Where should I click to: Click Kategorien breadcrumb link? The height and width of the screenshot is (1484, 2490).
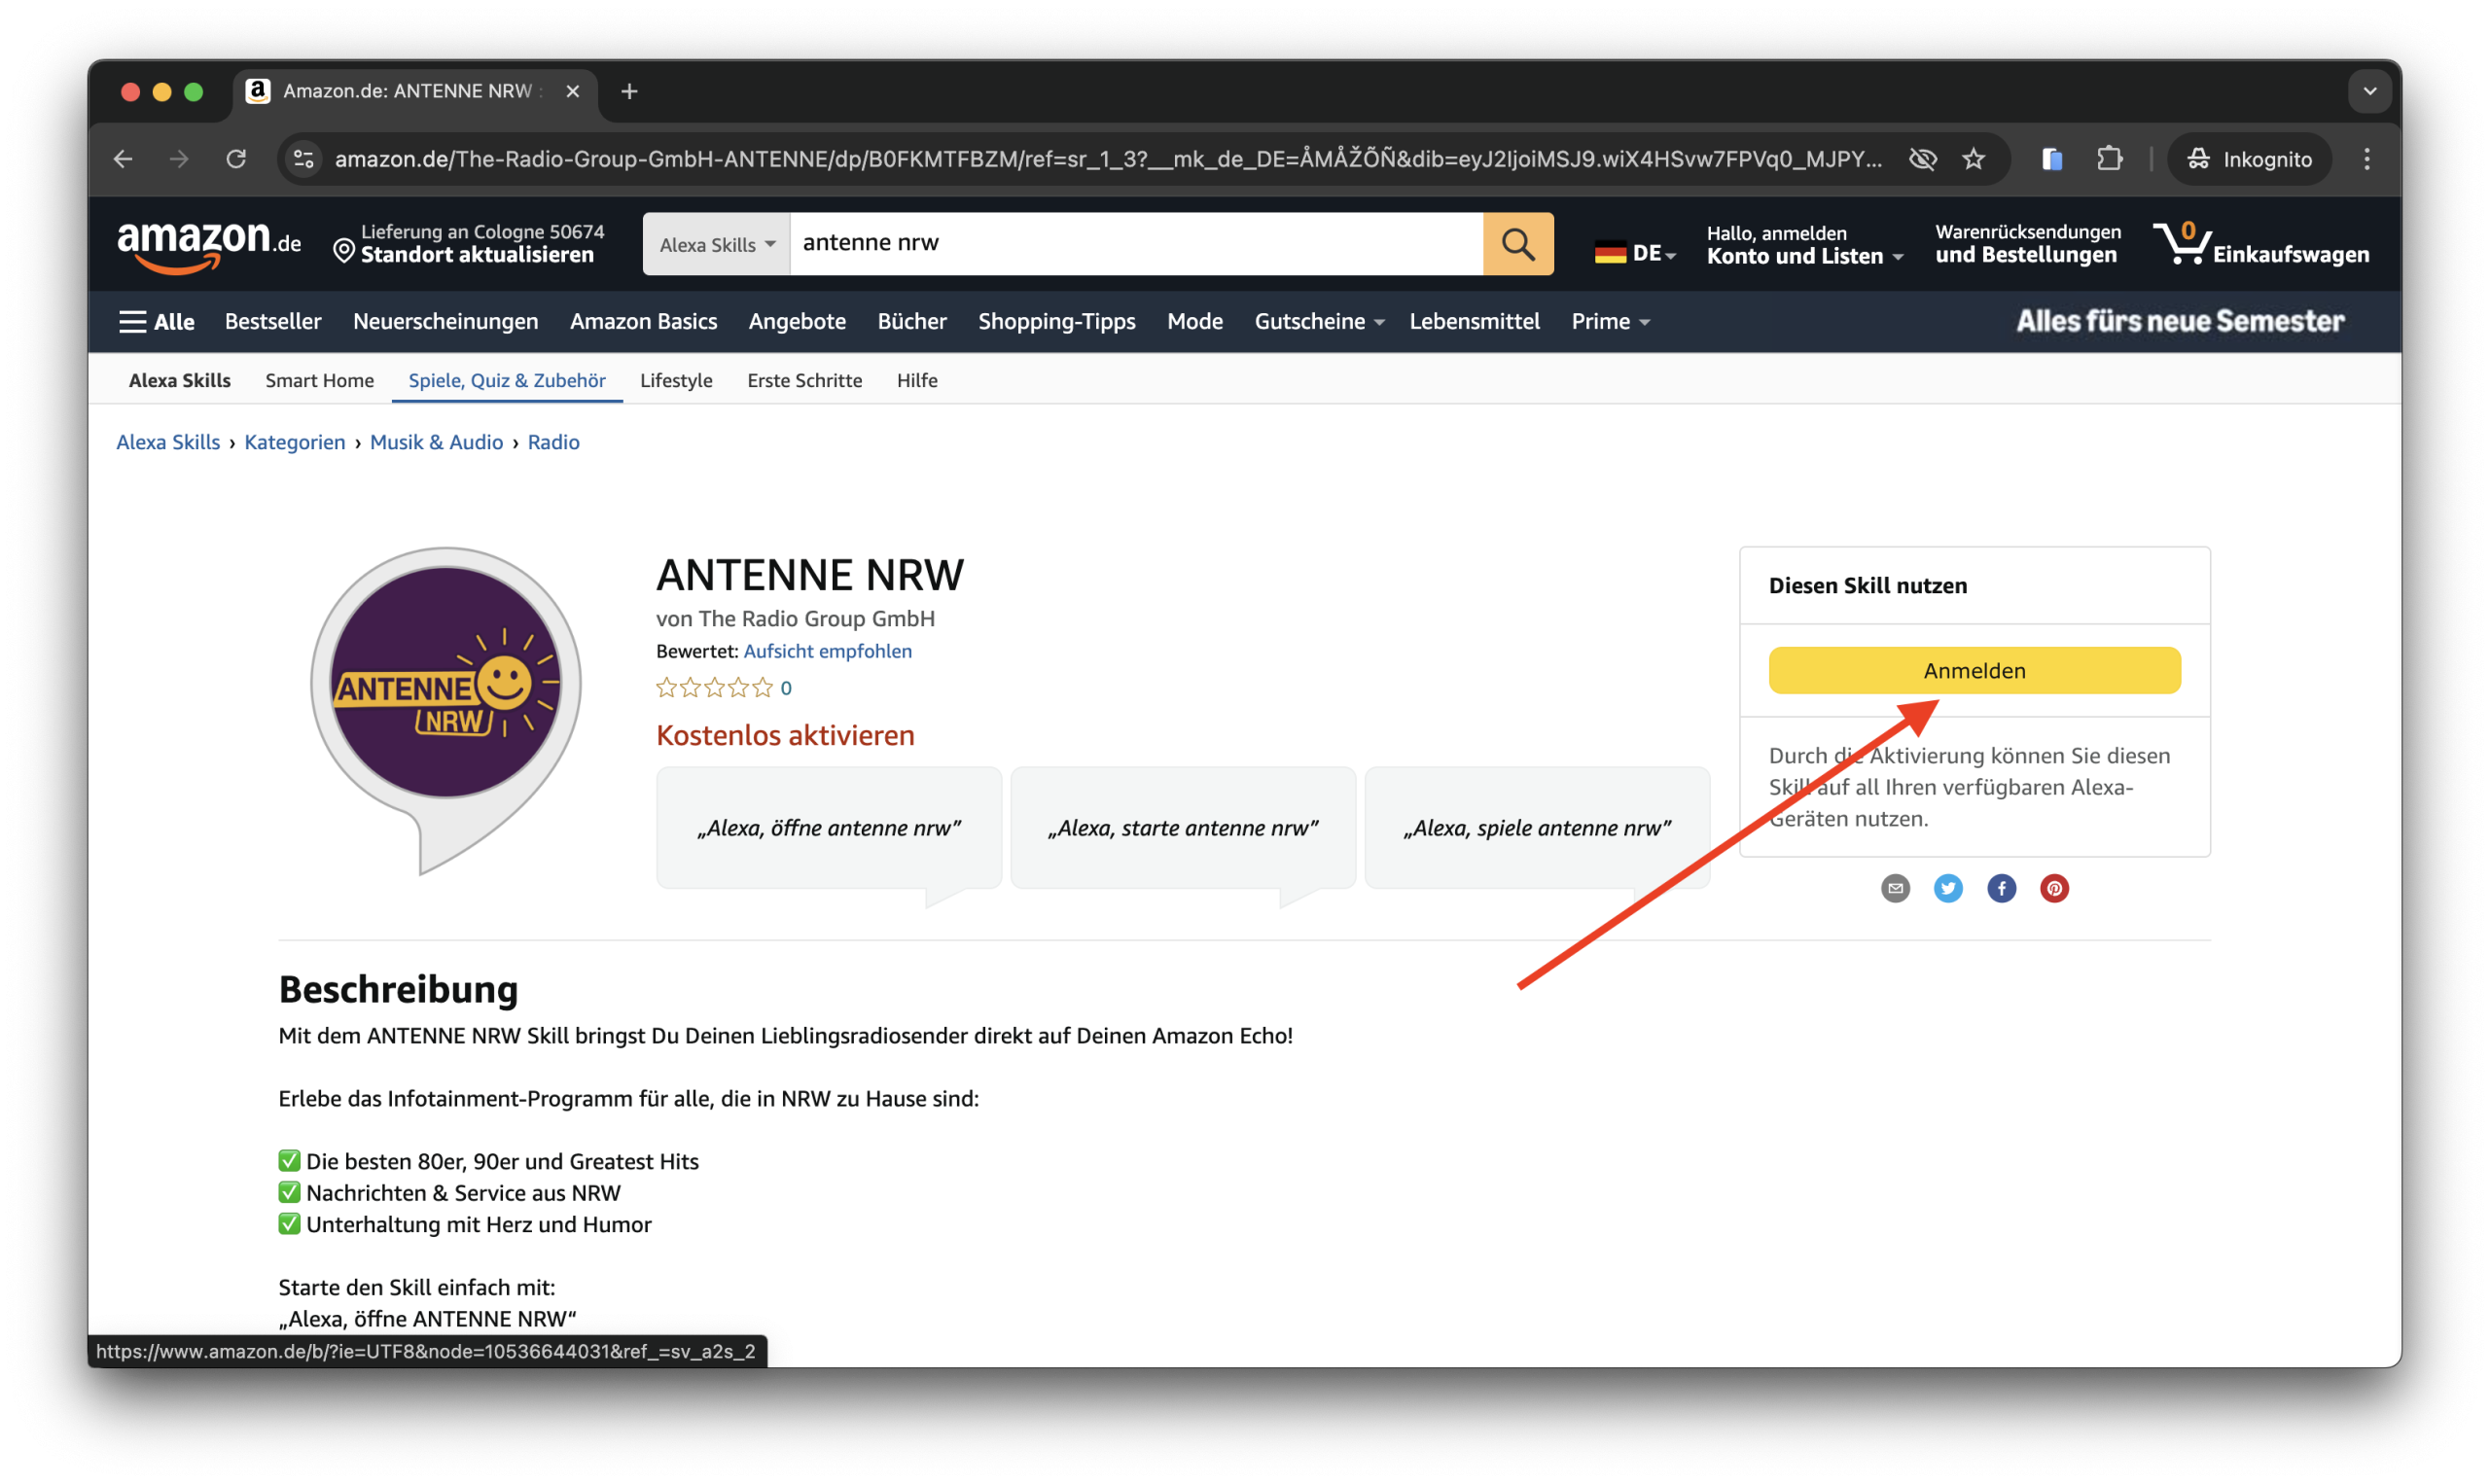[294, 442]
